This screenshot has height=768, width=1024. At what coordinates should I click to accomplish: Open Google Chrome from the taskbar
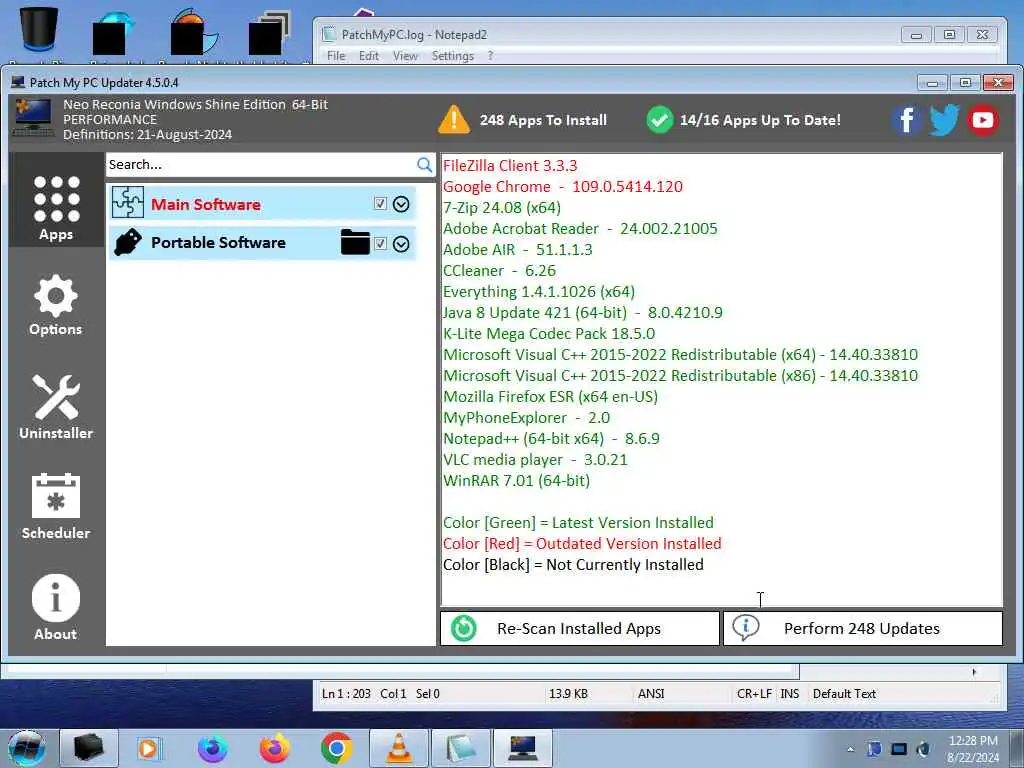tap(336, 748)
